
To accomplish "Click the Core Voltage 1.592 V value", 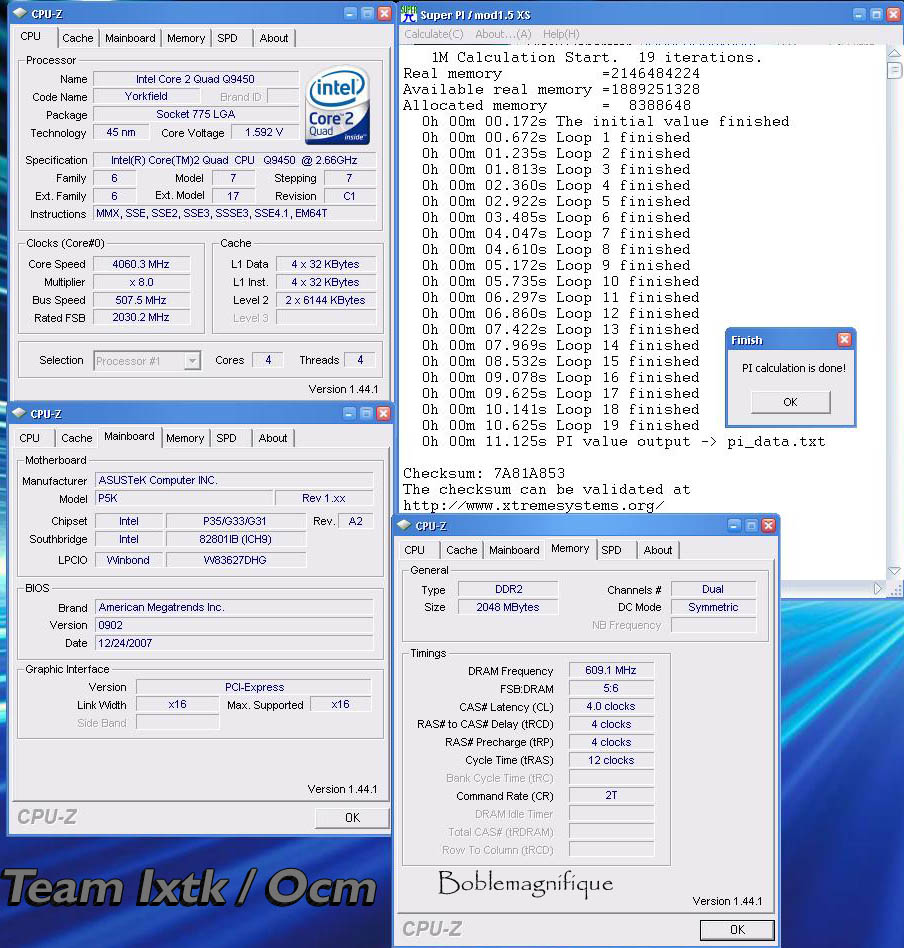I will click(x=264, y=132).
